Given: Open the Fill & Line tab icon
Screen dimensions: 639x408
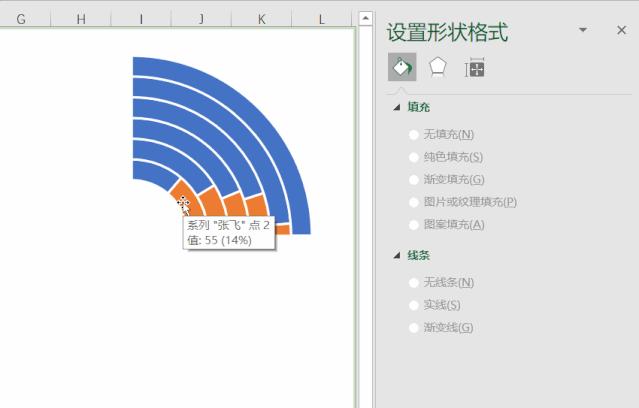Looking at the screenshot, I should 402,67.
